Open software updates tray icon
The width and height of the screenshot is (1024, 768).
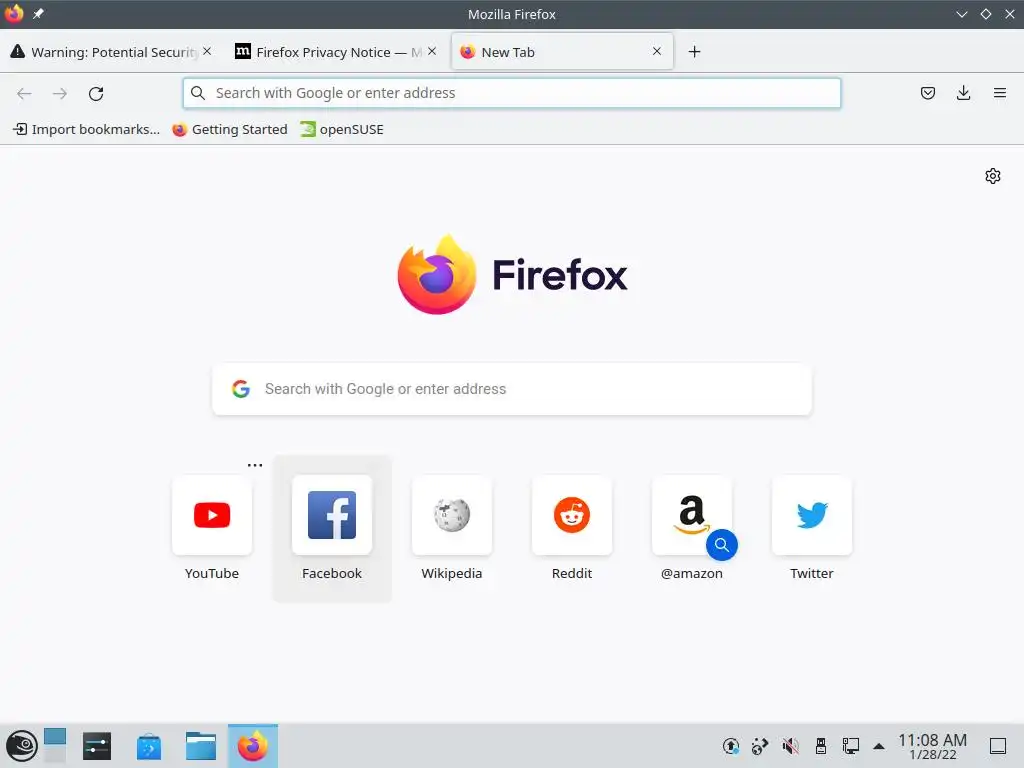pyautogui.click(x=731, y=746)
